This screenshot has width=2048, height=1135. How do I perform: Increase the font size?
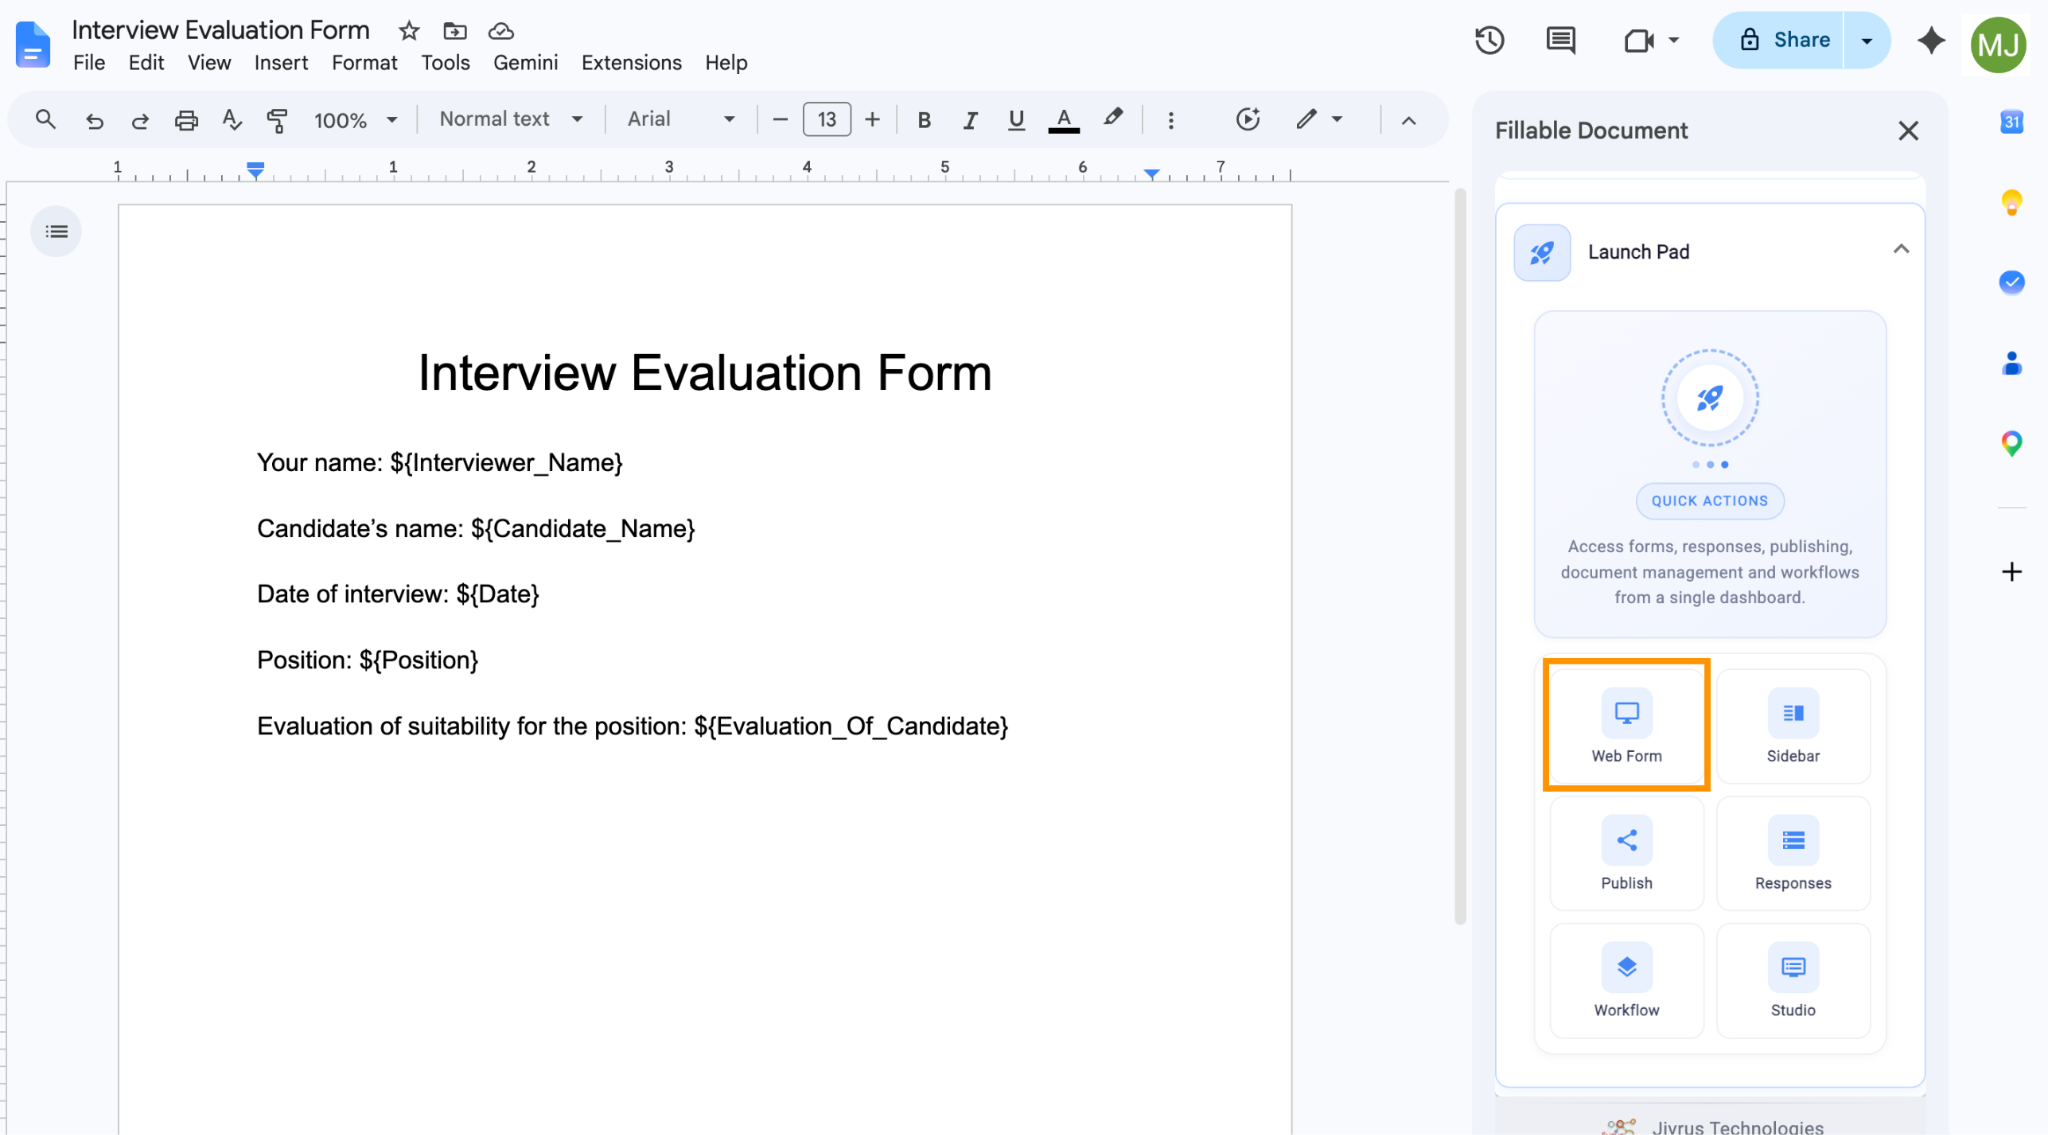tap(872, 120)
